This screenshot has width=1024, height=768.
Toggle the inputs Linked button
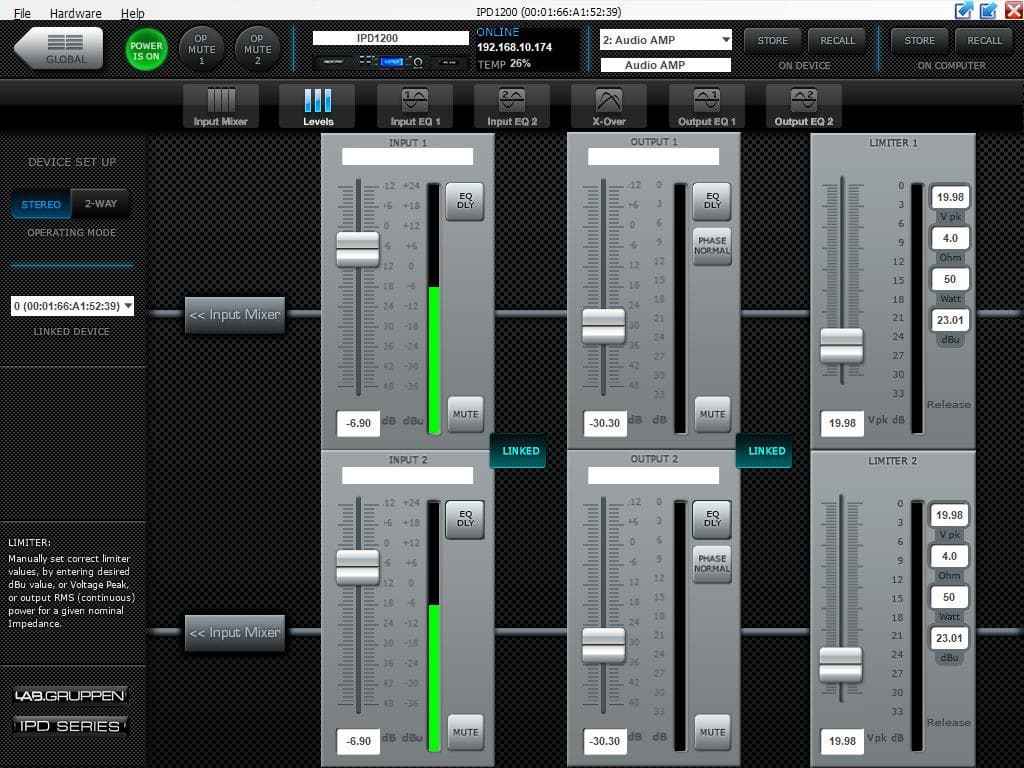(519, 451)
